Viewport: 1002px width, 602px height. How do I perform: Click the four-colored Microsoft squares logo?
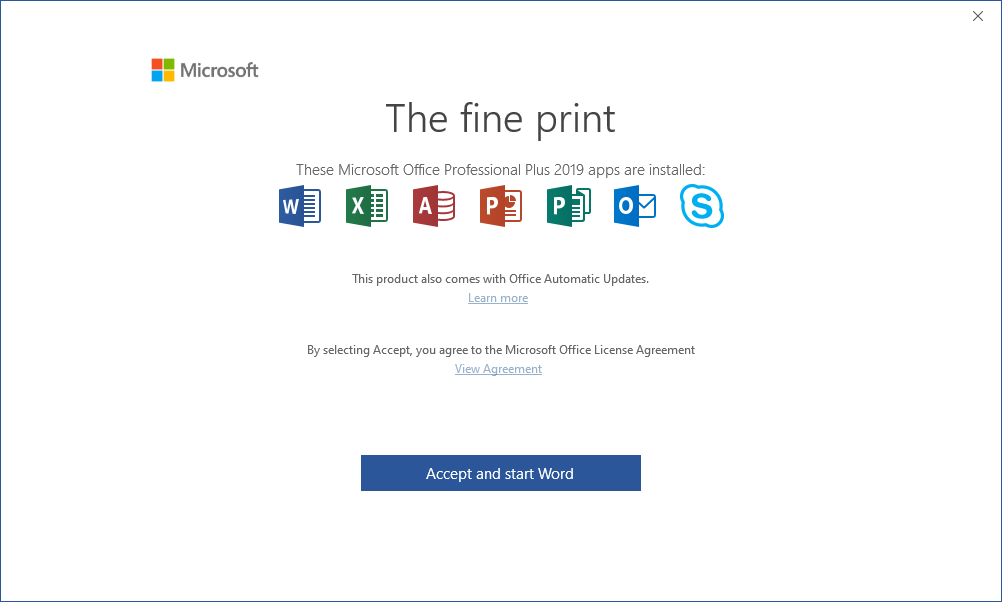click(162, 70)
